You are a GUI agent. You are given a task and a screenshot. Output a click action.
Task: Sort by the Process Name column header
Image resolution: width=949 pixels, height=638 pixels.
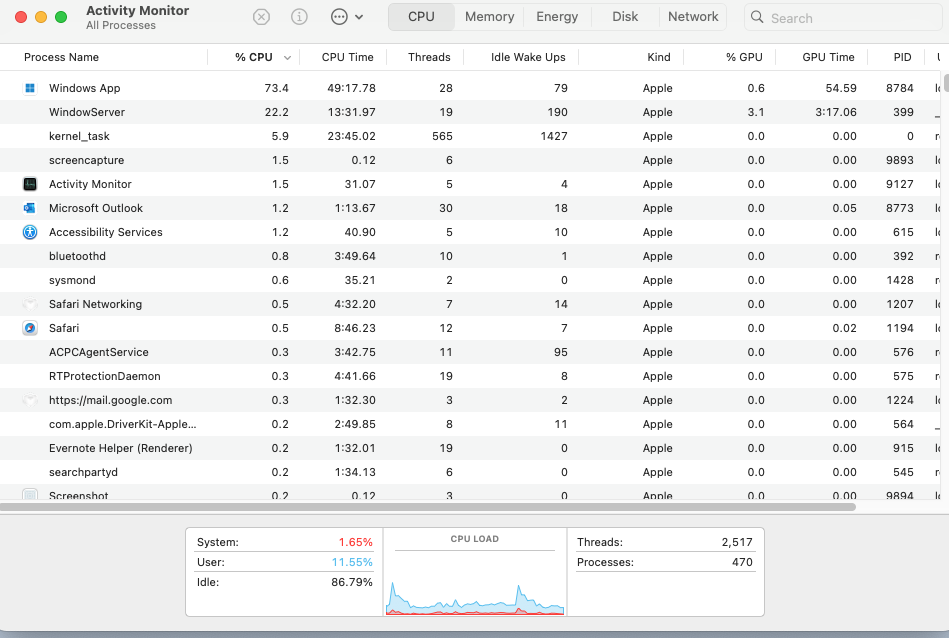click(x=61, y=57)
